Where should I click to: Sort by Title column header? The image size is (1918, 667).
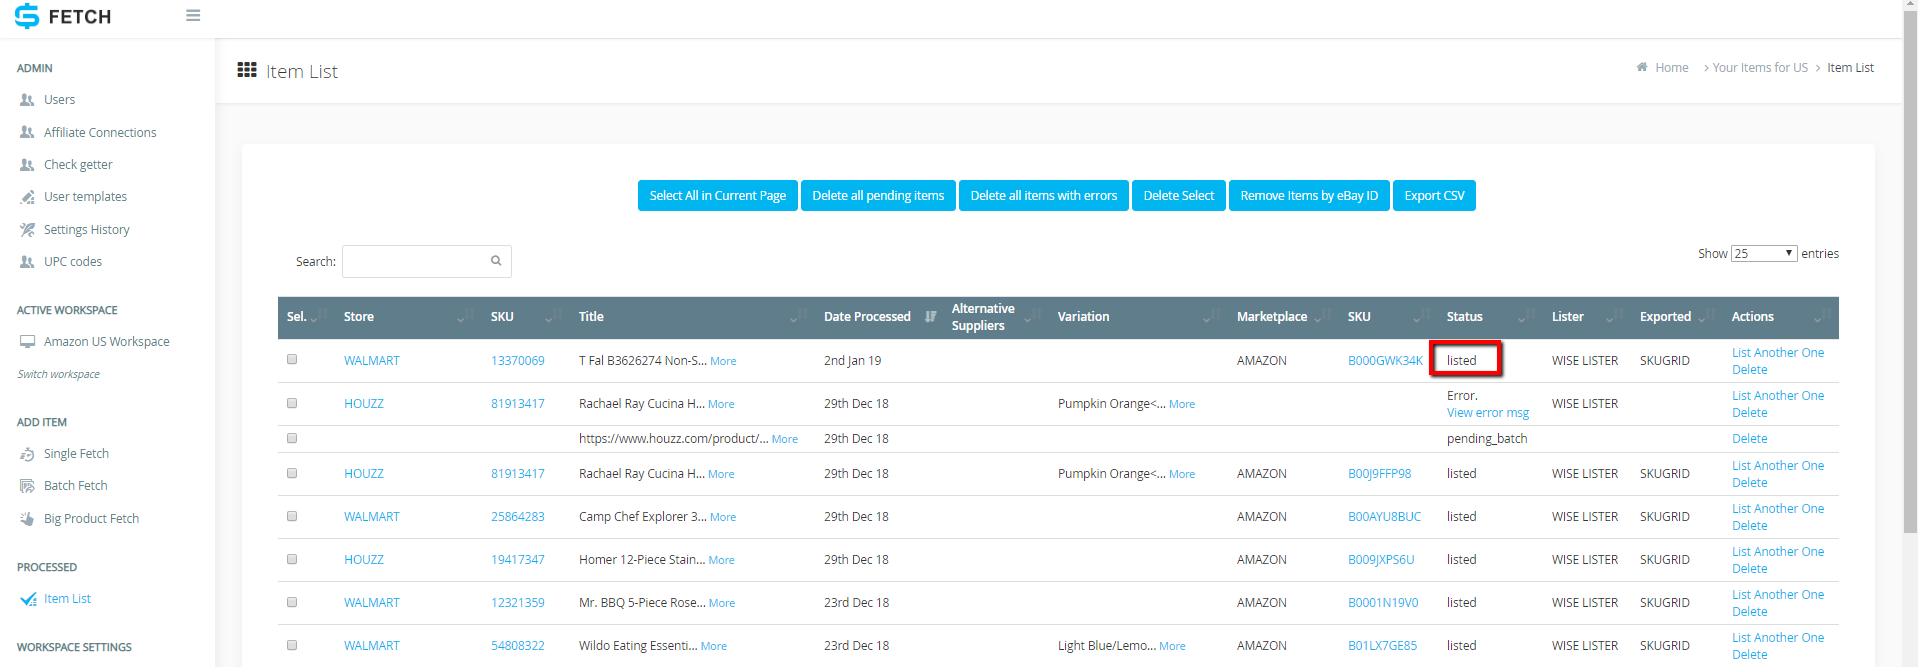point(692,317)
